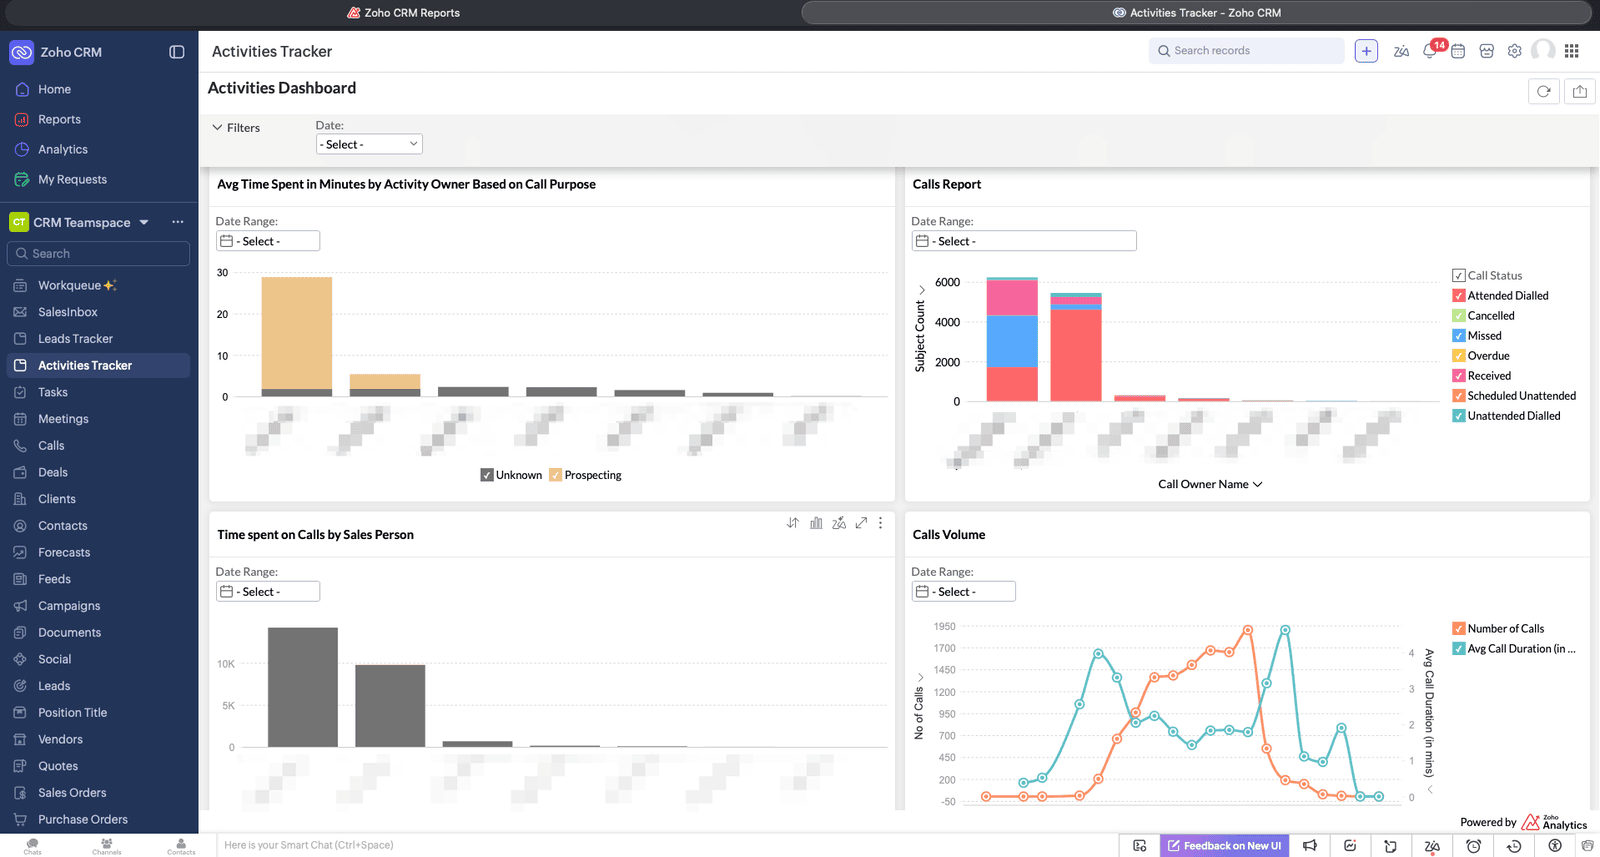Click the share dashboard icon
The image size is (1600, 857).
click(1580, 91)
